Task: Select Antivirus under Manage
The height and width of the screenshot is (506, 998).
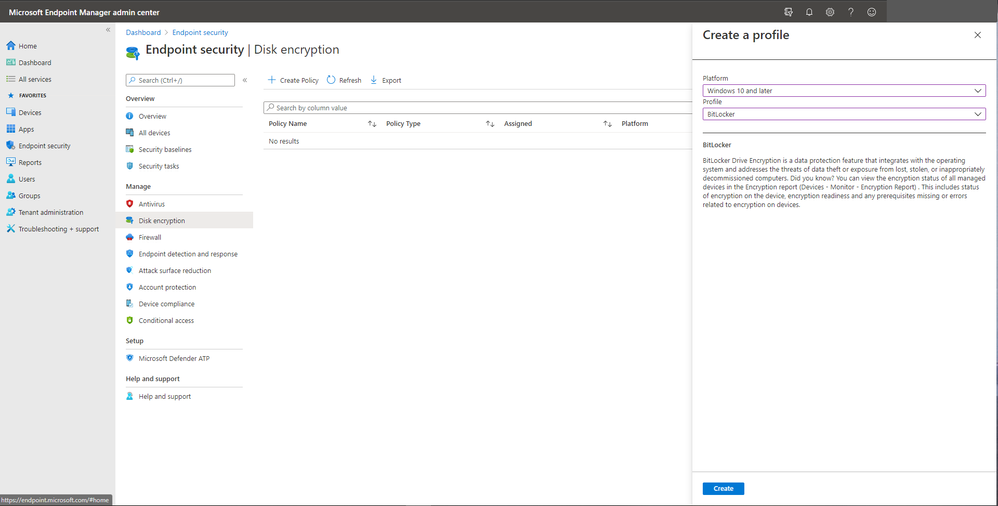Action: [152, 204]
